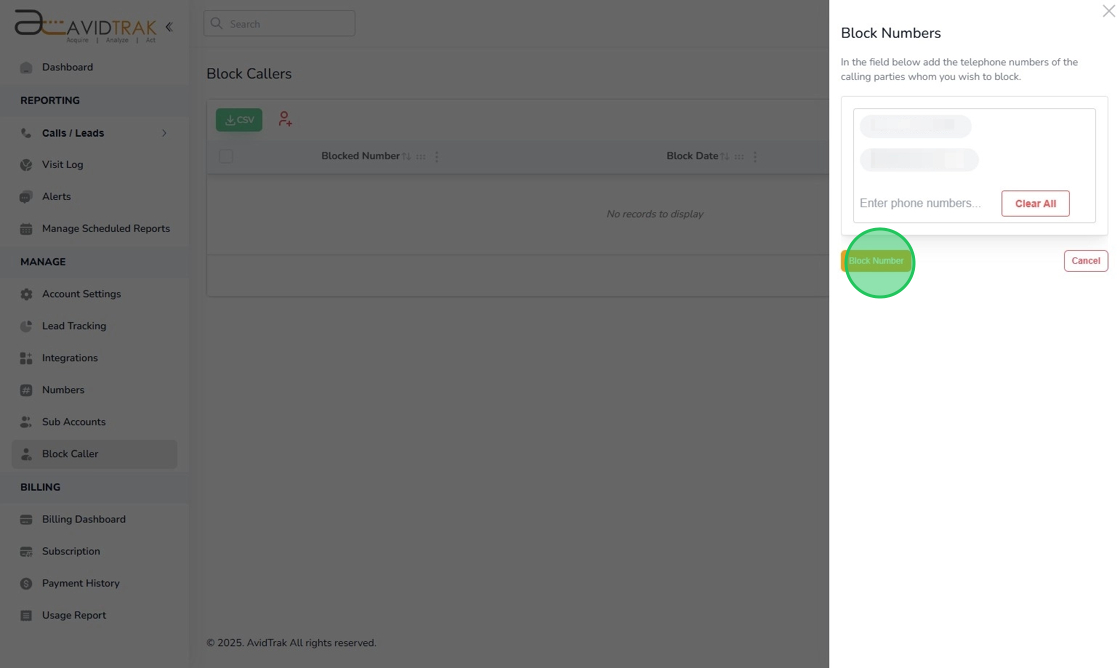Expand the Calls / Leads chevron
Image resolution: width=1120 pixels, height=668 pixels.
[164, 133]
